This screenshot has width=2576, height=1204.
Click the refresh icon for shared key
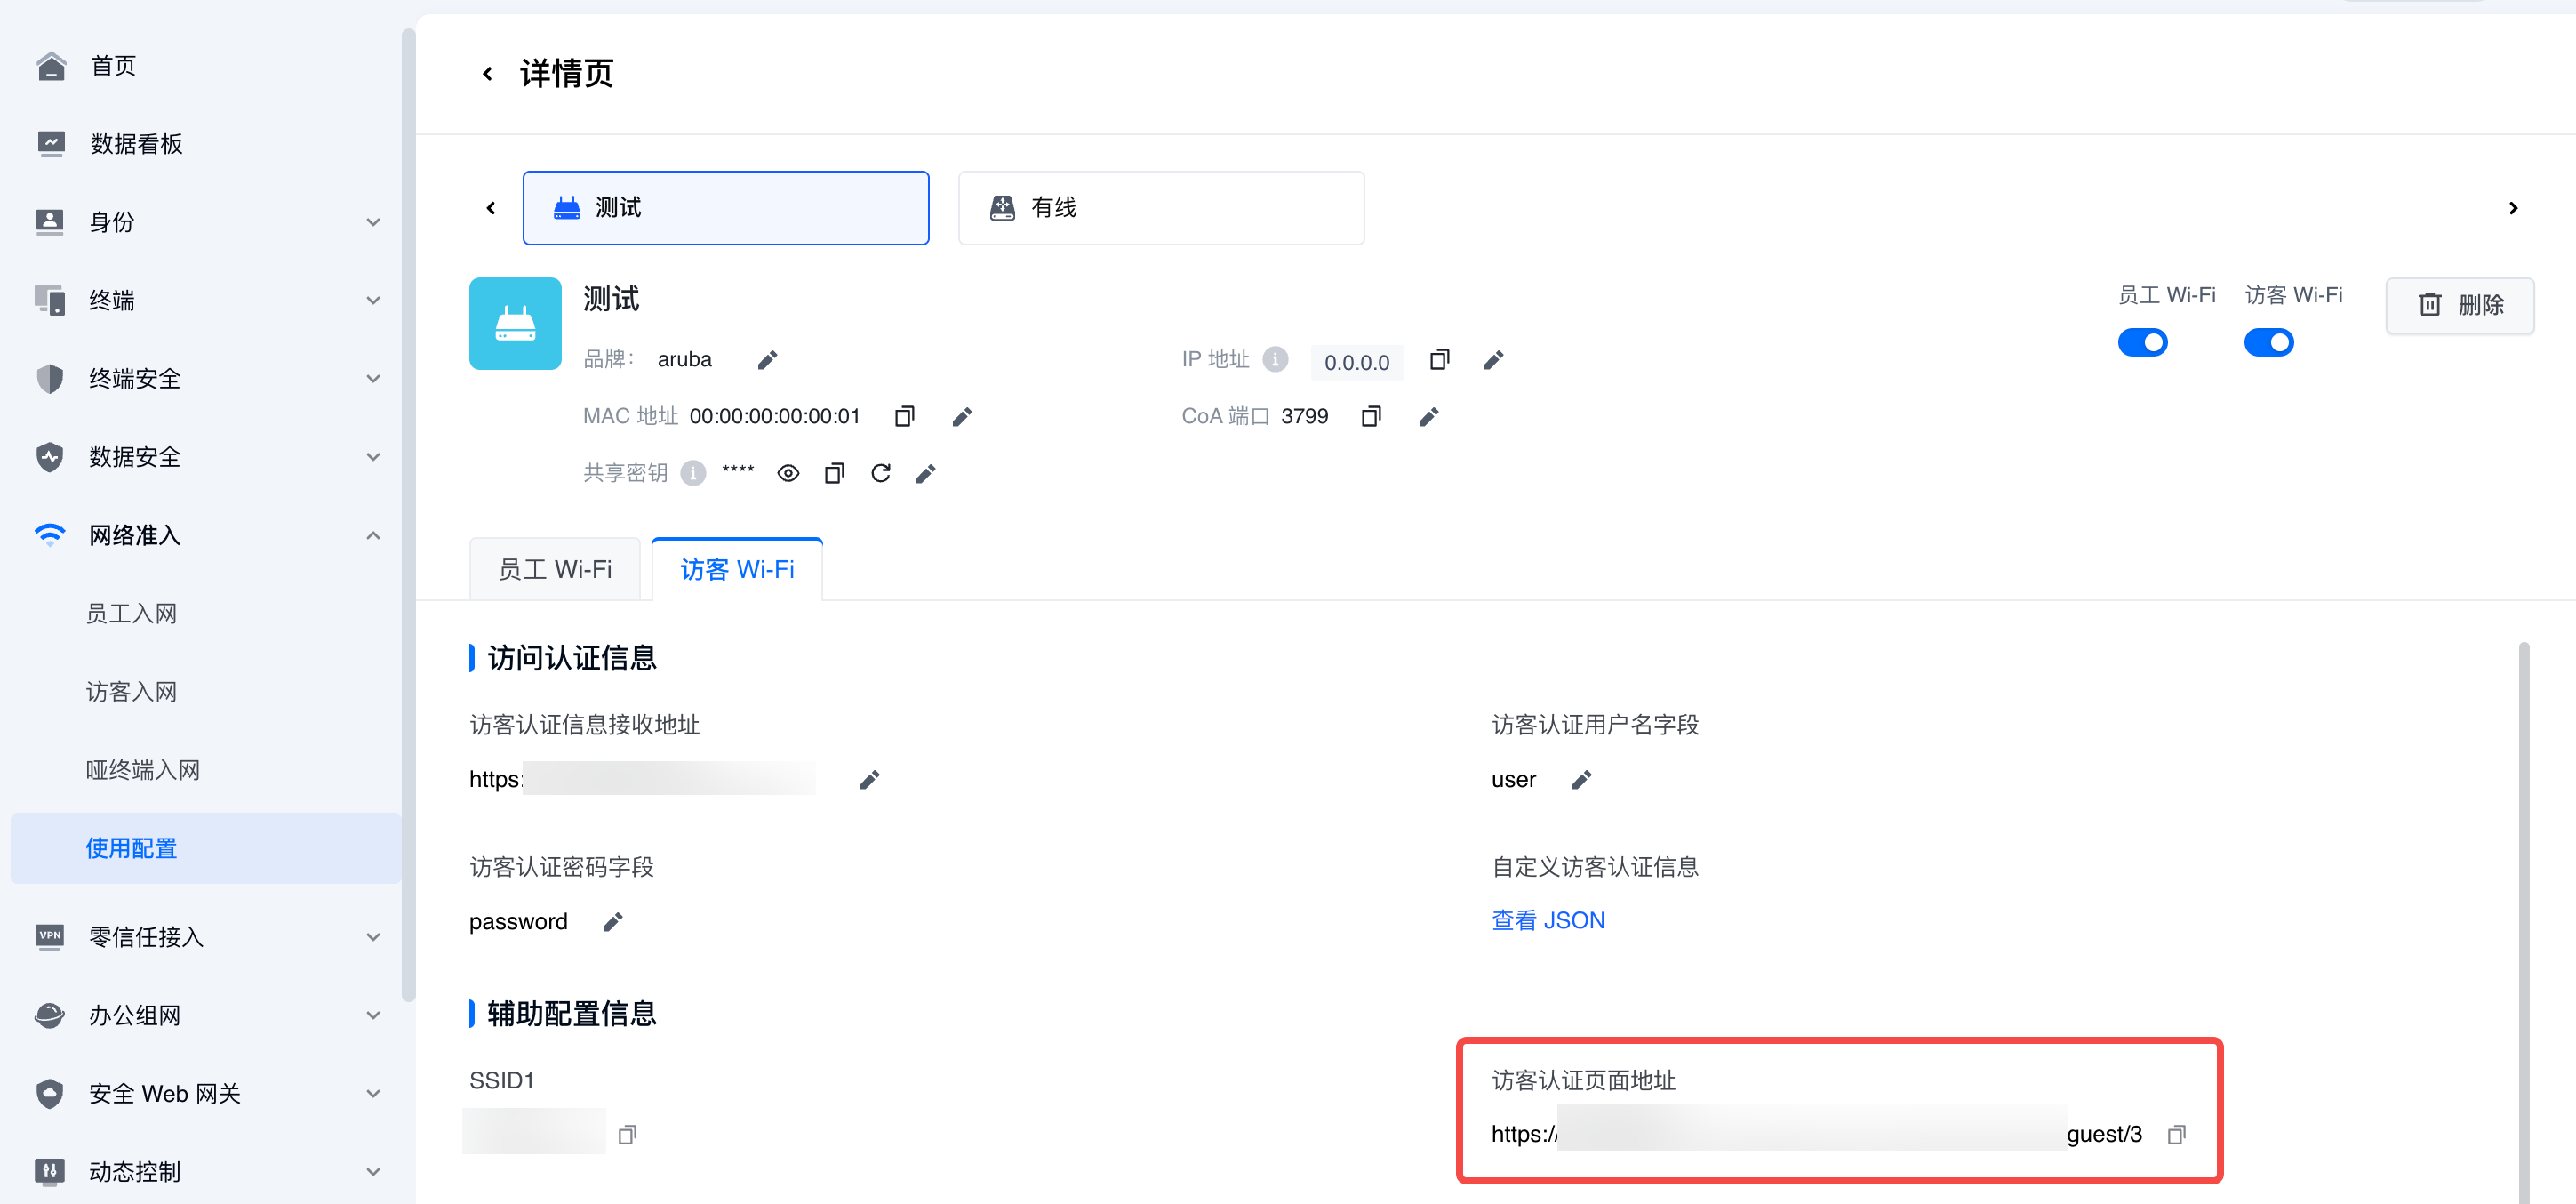[880, 473]
